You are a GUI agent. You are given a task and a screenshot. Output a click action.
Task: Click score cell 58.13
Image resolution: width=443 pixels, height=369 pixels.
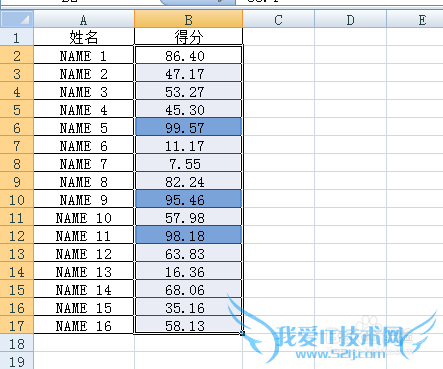[x=188, y=325]
